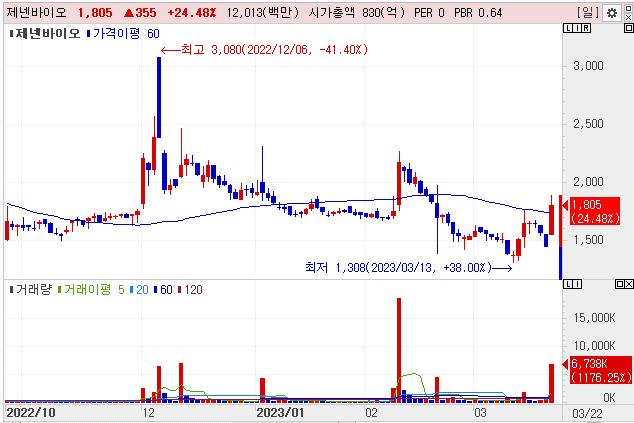Image resolution: width=634 pixels, height=423 pixels.
Task: Click the 15,000K volume axis label
Action: [x=594, y=318]
